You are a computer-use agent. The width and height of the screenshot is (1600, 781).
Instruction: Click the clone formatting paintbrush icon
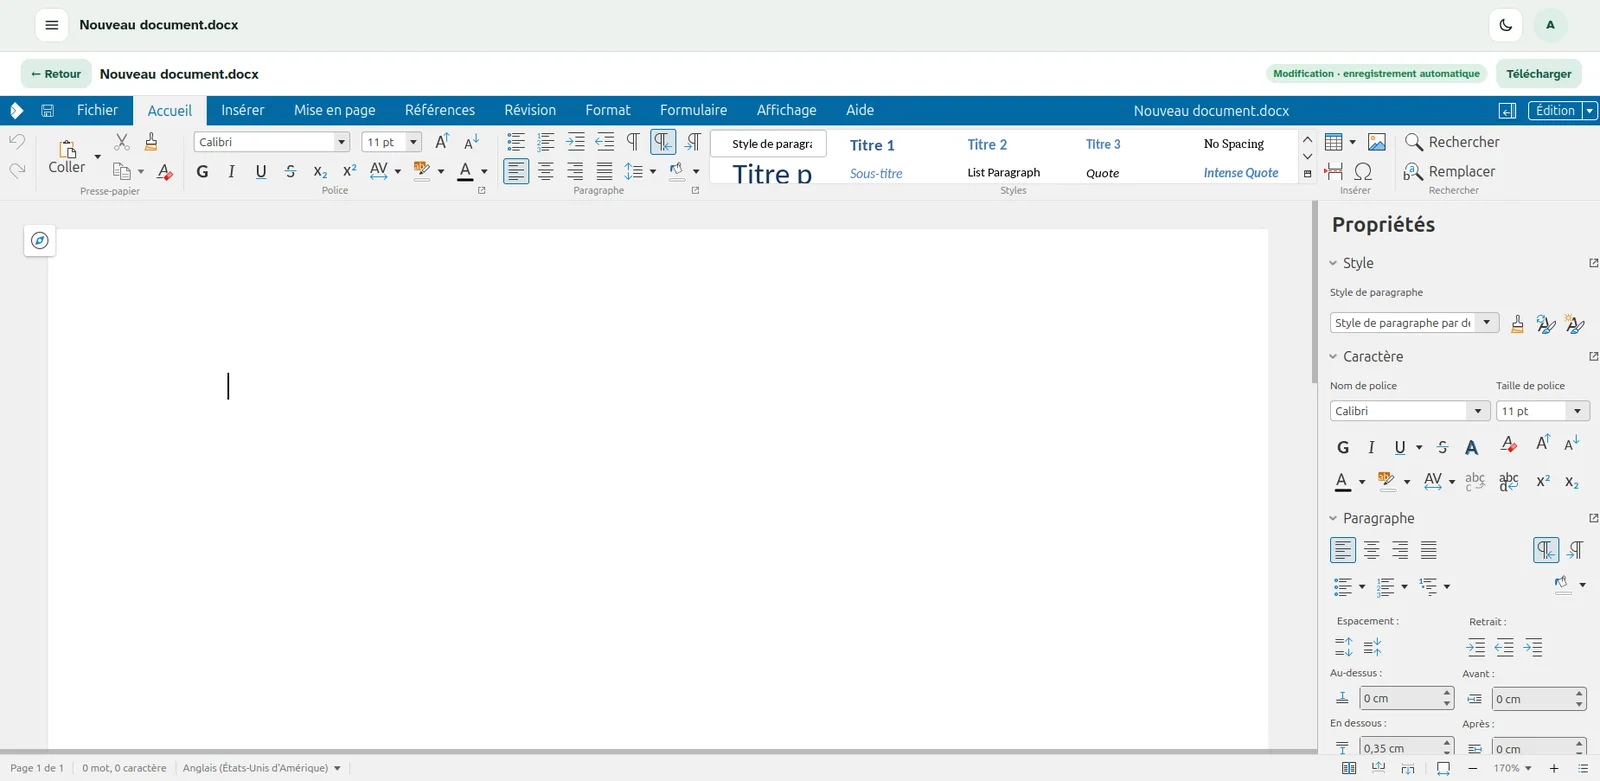click(151, 142)
